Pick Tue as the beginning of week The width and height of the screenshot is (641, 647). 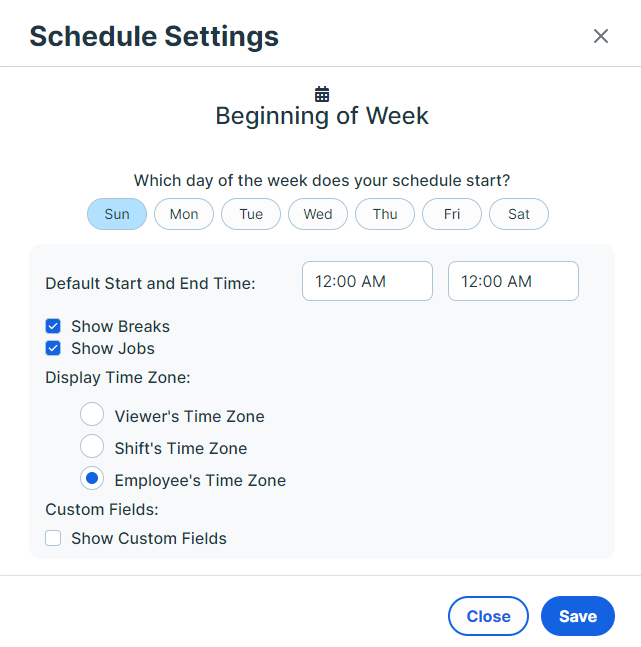pyautogui.click(x=251, y=214)
